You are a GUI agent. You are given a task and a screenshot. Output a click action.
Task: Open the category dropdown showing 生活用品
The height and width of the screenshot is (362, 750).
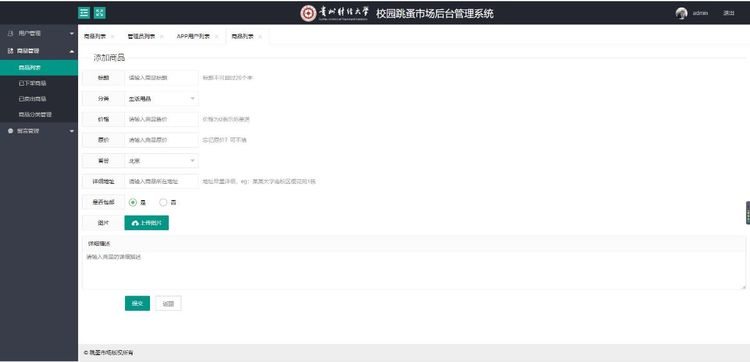[x=161, y=99]
